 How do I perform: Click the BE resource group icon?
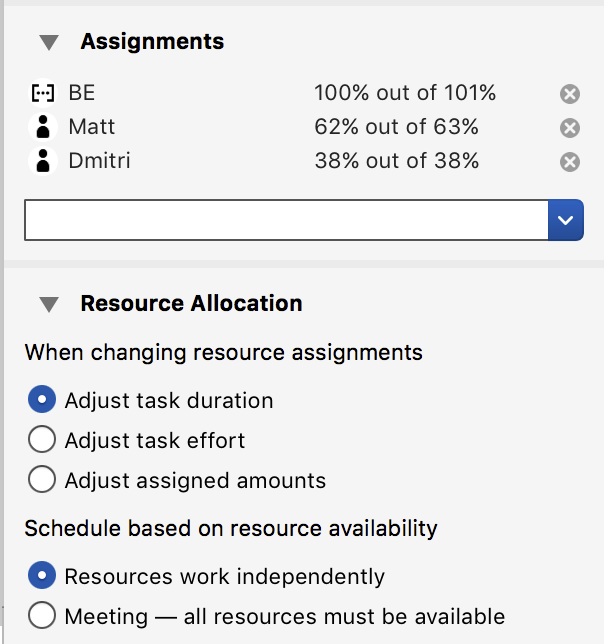click(43, 93)
